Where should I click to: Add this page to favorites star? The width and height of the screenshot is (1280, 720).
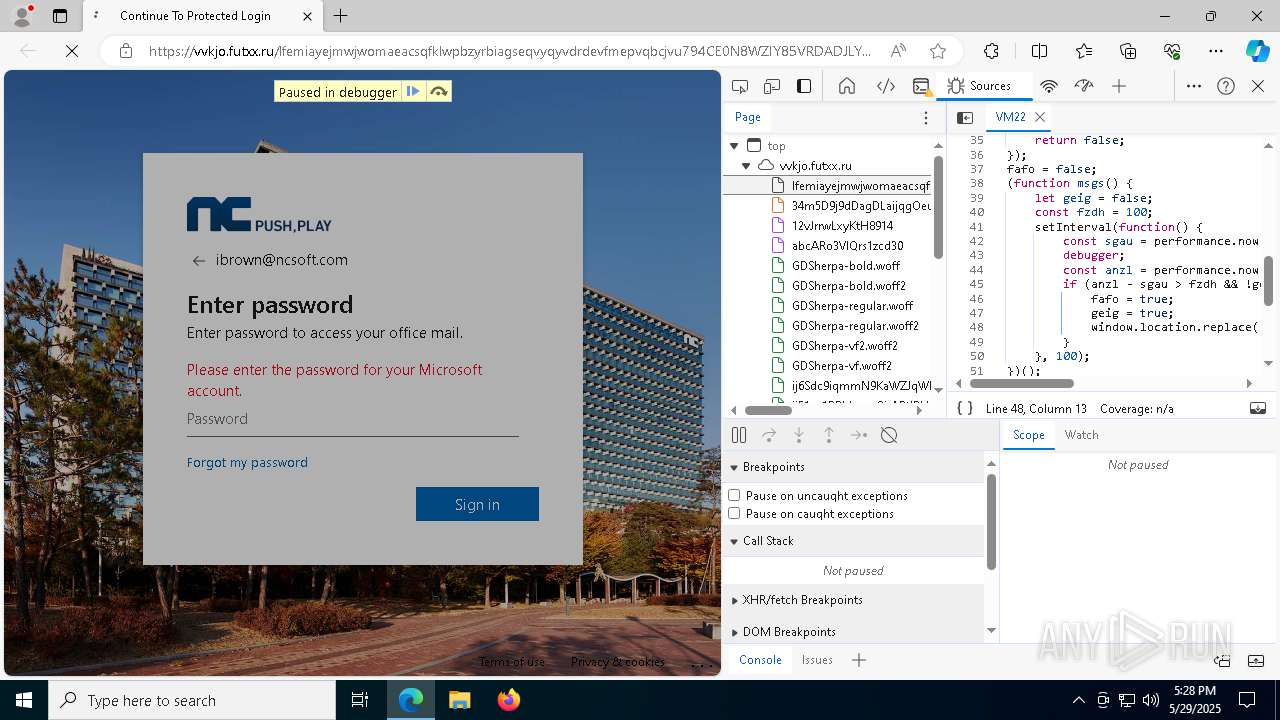point(937,51)
